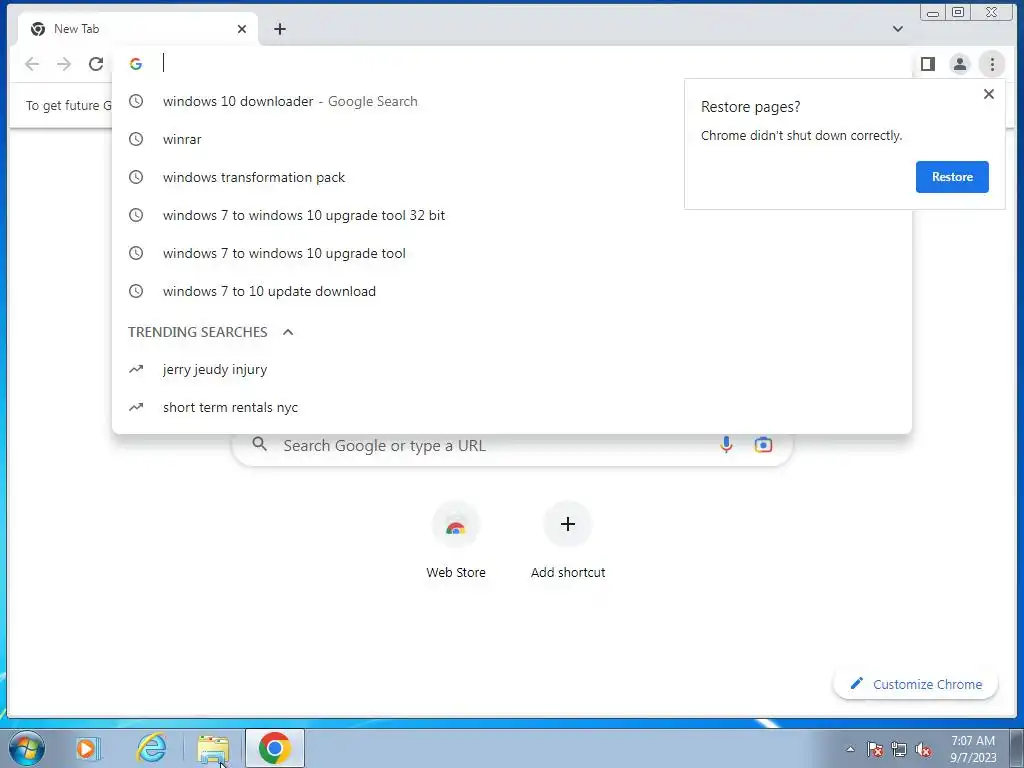Open network status tray icon
This screenshot has width=1024, height=768.
coord(899,749)
